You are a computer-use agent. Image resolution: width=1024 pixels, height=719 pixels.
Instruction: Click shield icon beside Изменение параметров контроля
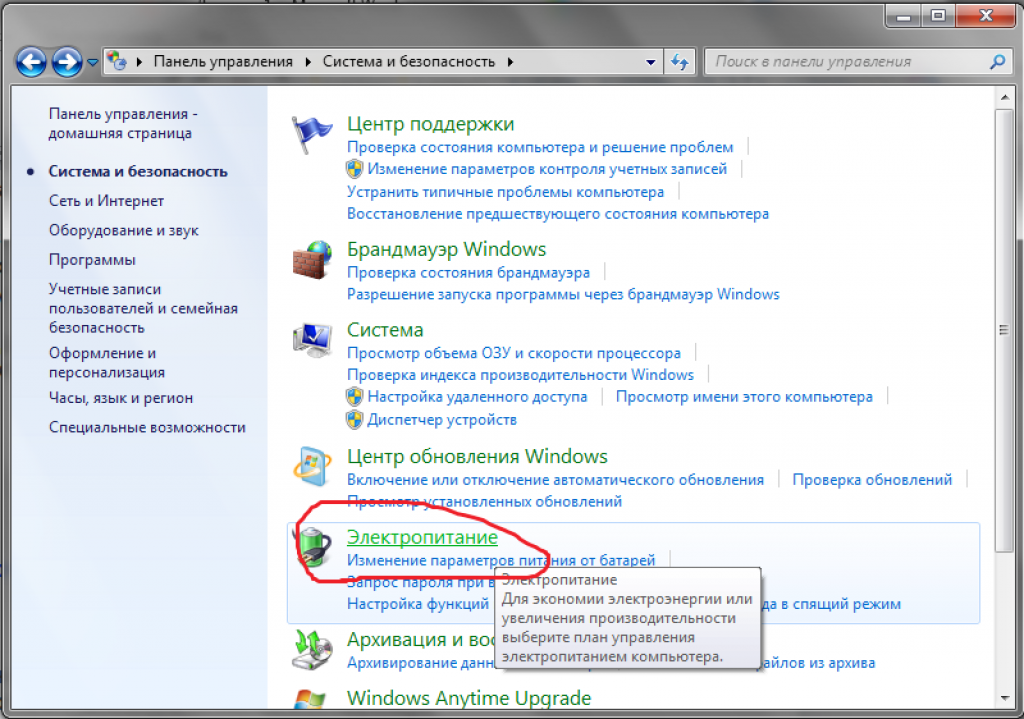pyautogui.click(x=354, y=169)
